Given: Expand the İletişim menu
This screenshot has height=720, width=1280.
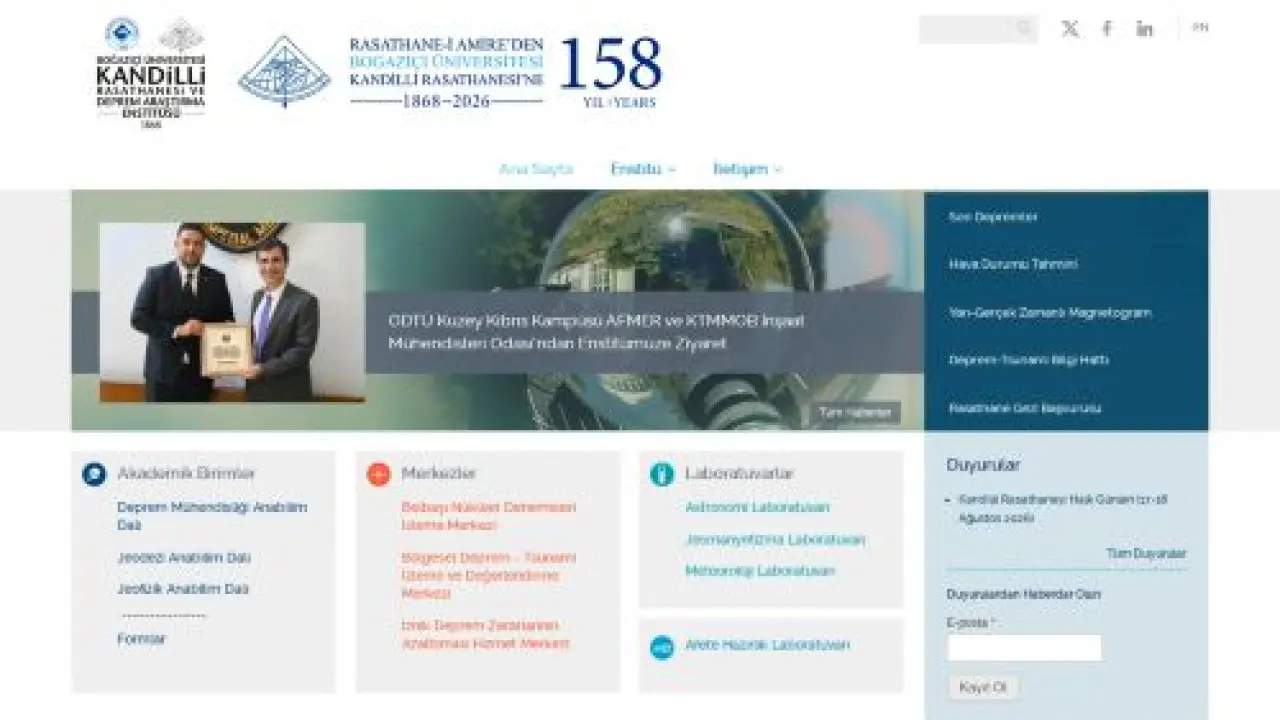Looking at the screenshot, I should (x=747, y=169).
